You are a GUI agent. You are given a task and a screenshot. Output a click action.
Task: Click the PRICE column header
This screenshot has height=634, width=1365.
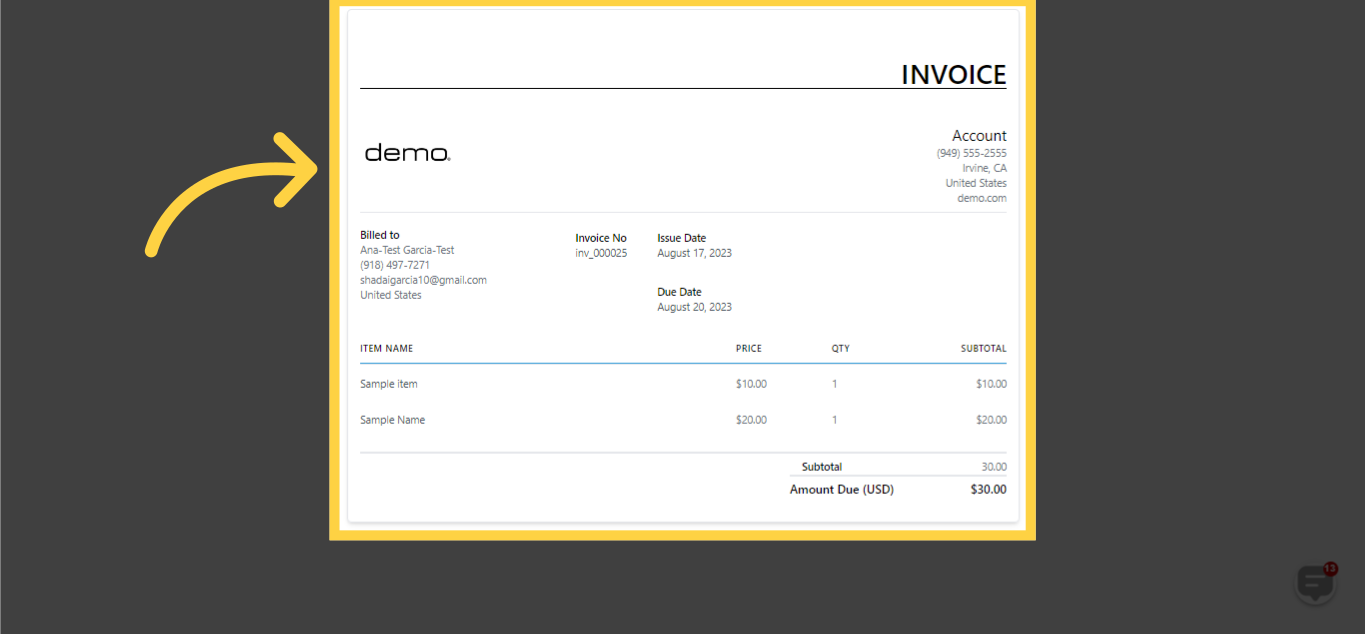click(749, 349)
